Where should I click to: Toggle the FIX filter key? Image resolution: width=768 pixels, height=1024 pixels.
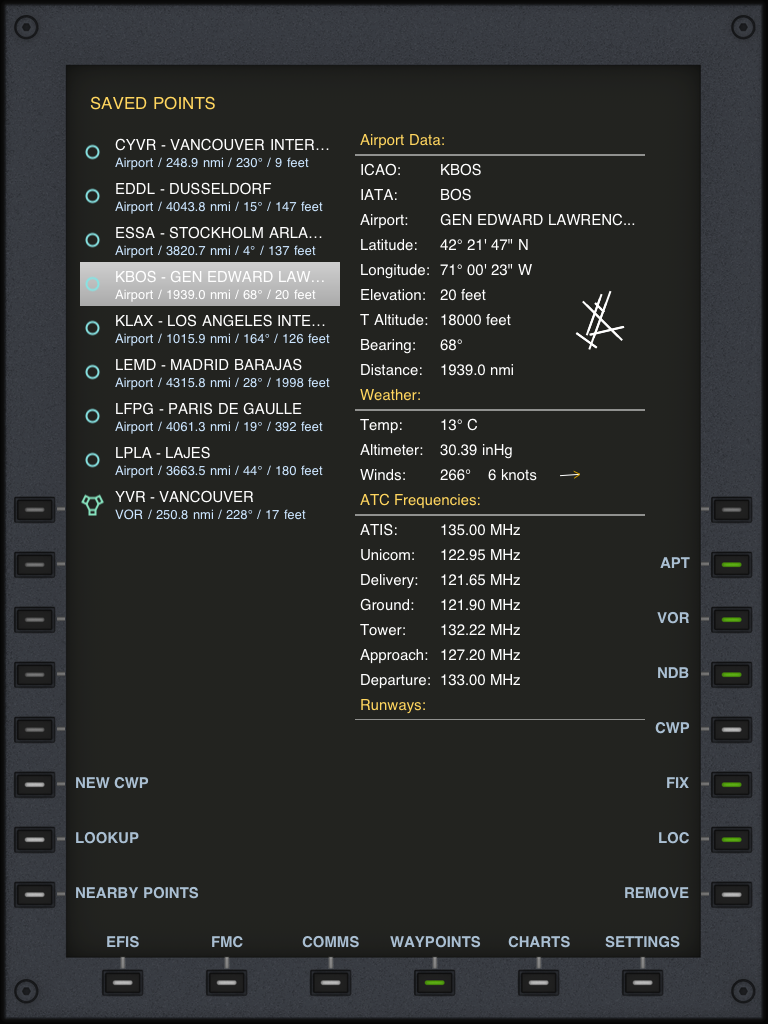(731, 785)
